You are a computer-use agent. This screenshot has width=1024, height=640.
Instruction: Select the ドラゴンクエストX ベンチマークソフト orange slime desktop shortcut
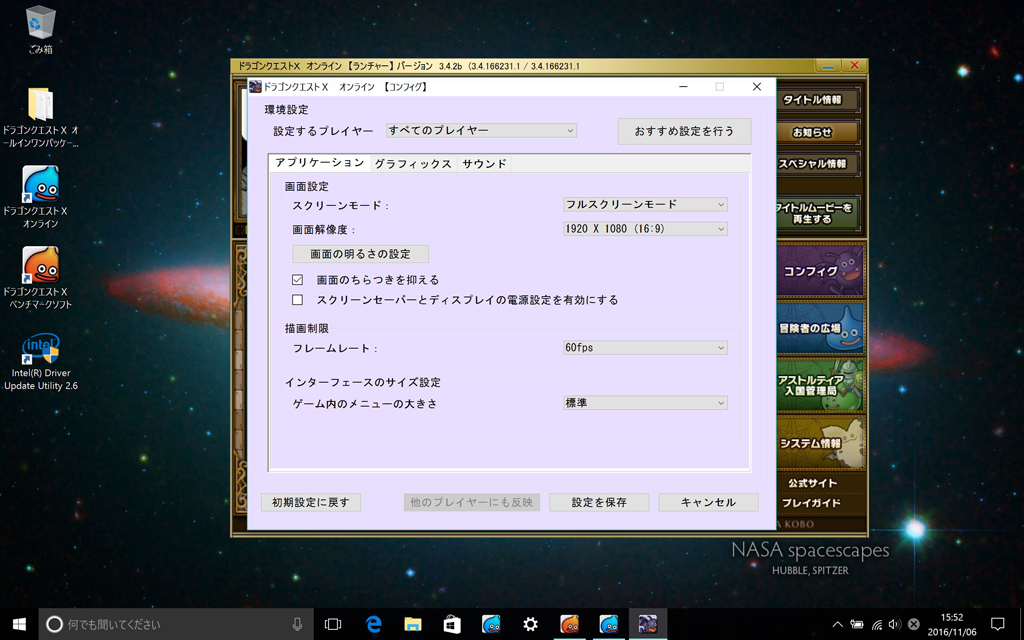(x=40, y=277)
